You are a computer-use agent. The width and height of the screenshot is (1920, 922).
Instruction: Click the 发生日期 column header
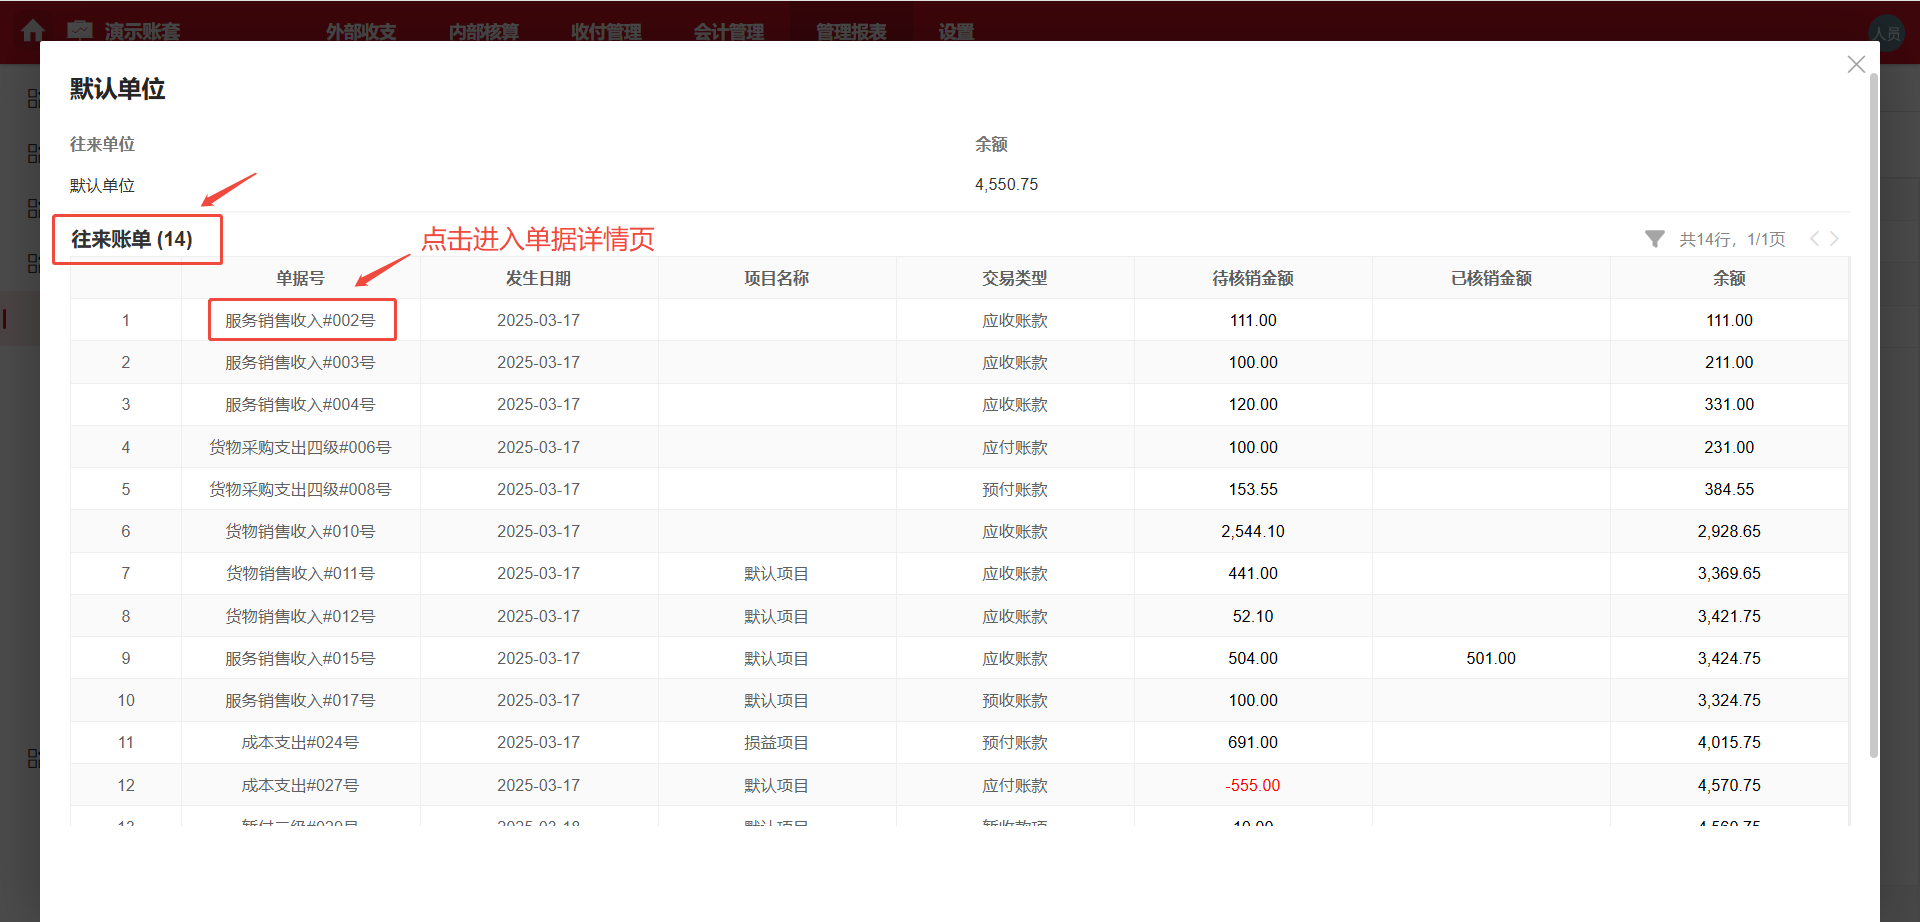pos(538,277)
